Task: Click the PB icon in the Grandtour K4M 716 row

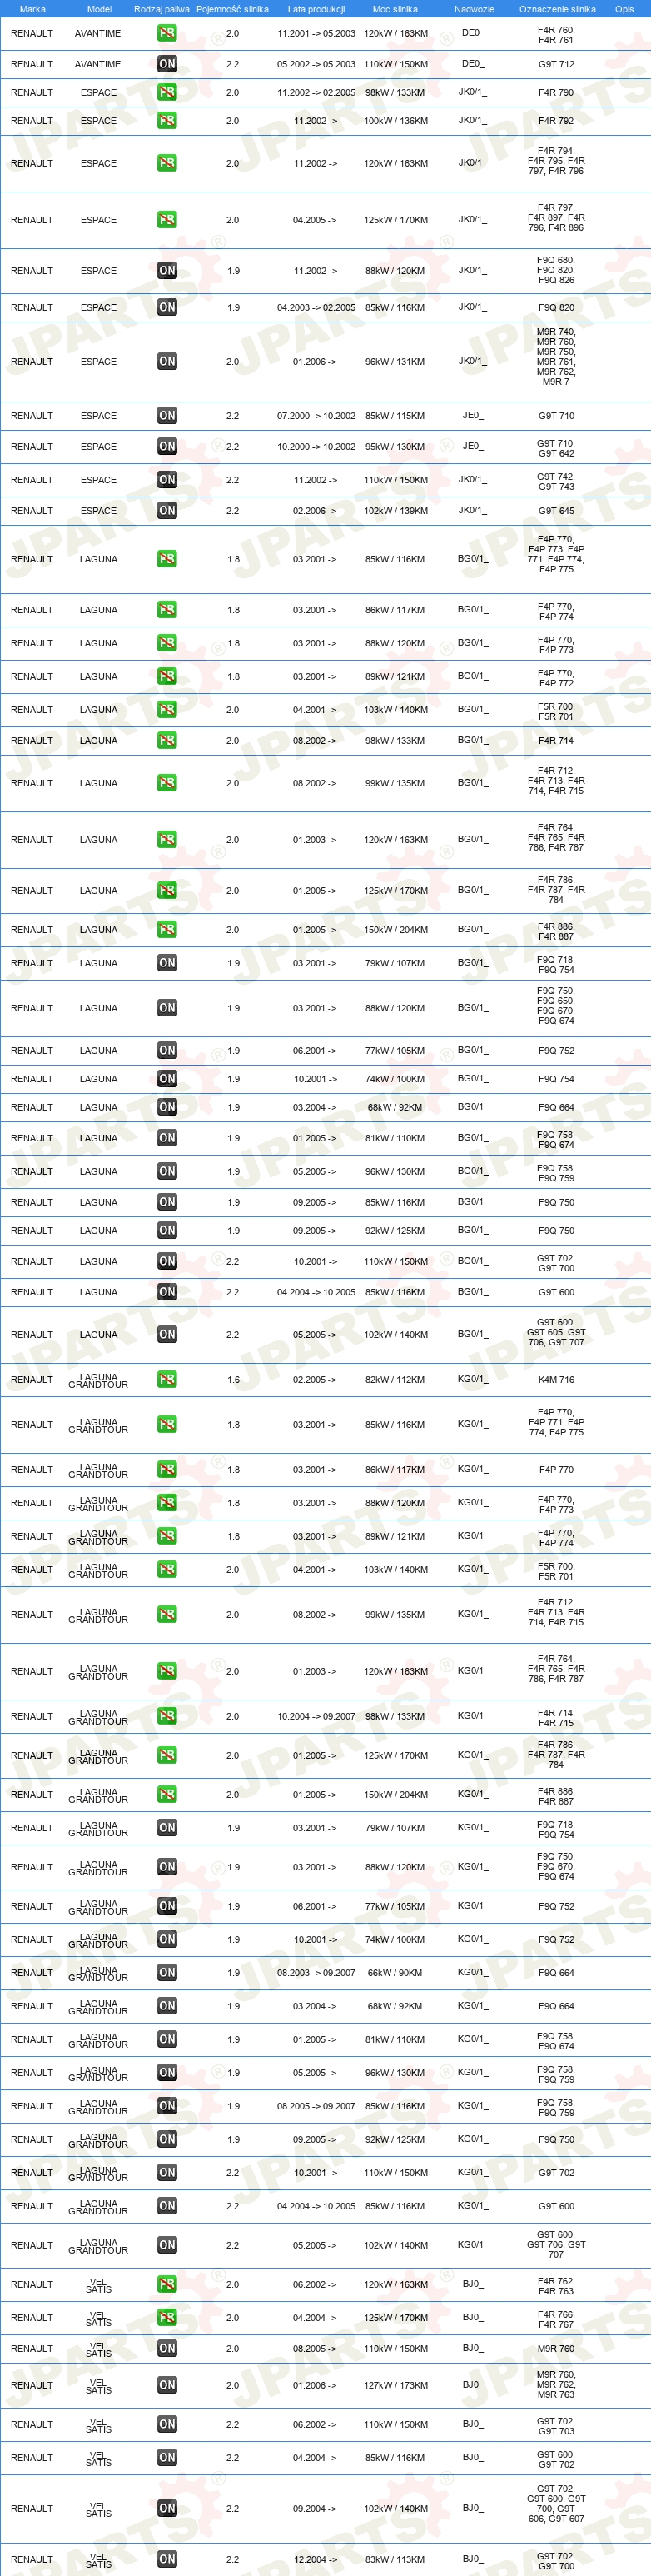Action: 167,1380
